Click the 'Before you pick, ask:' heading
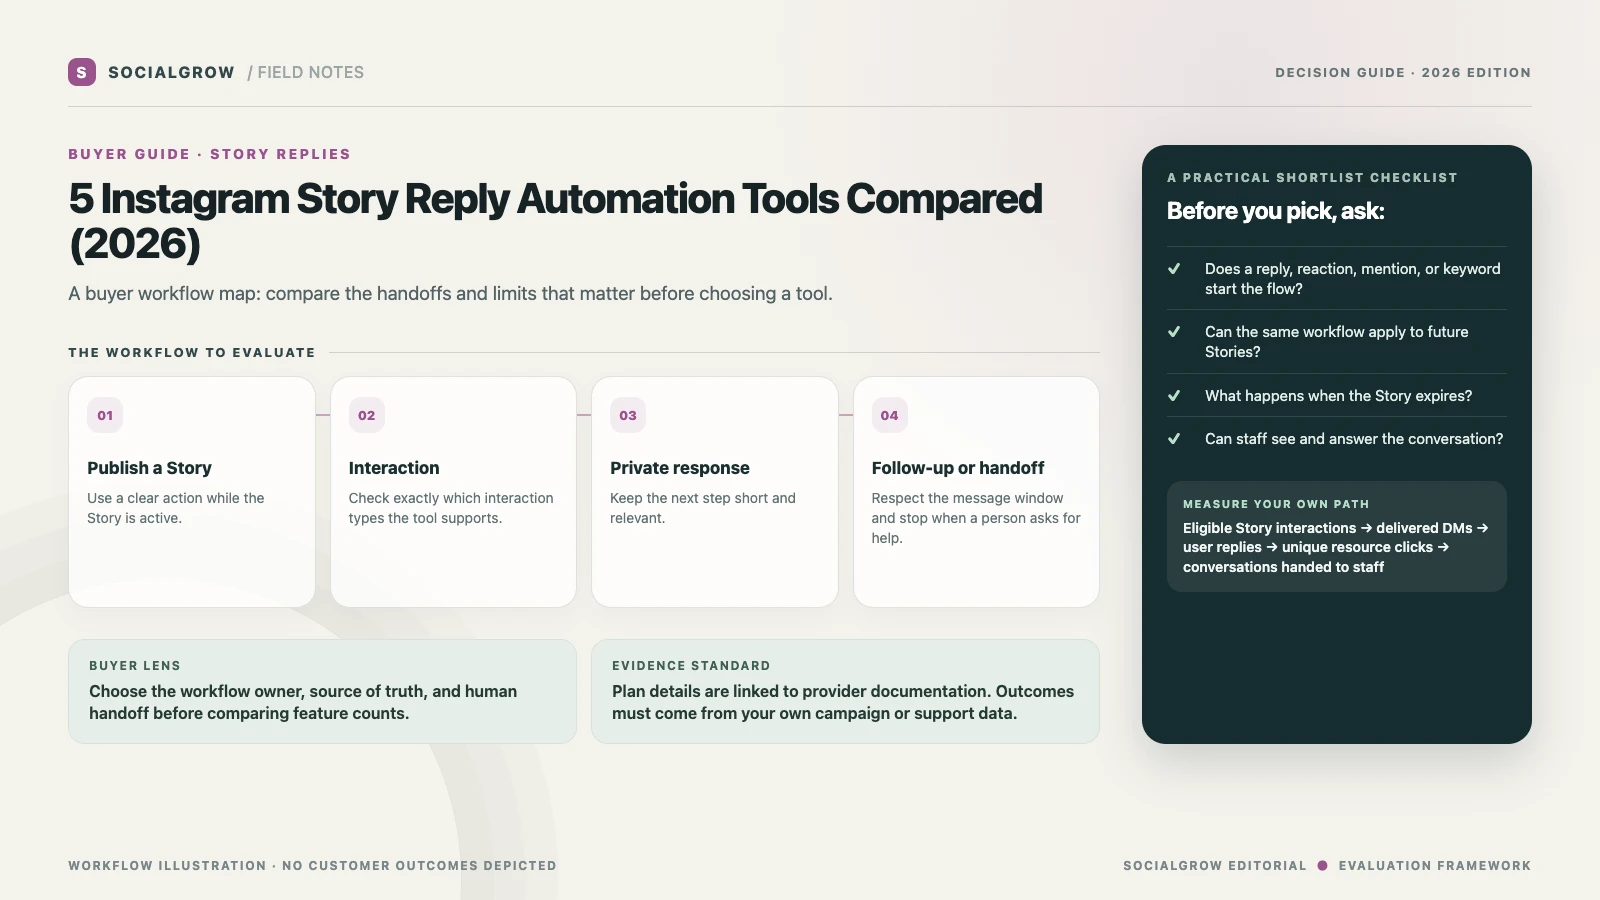 point(1276,211)
